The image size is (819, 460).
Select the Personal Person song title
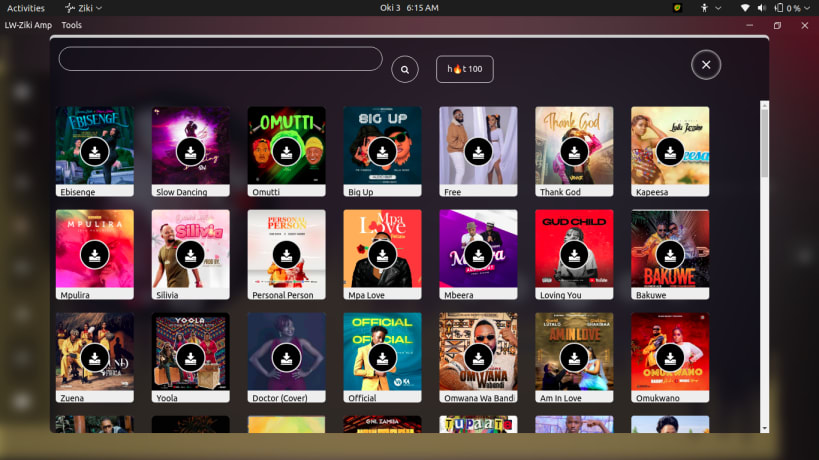click(x=283, y=295)
